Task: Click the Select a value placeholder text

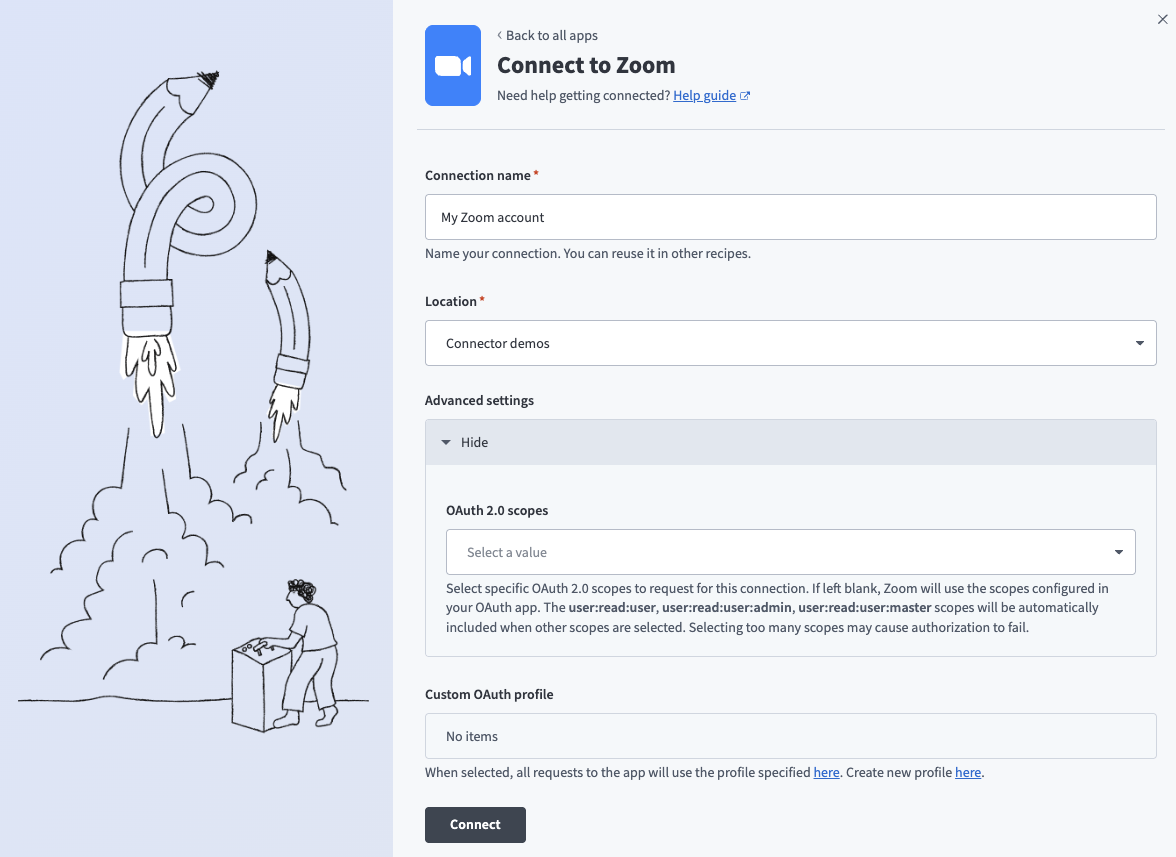Action: pyautogui.click(x=506, y=551)
